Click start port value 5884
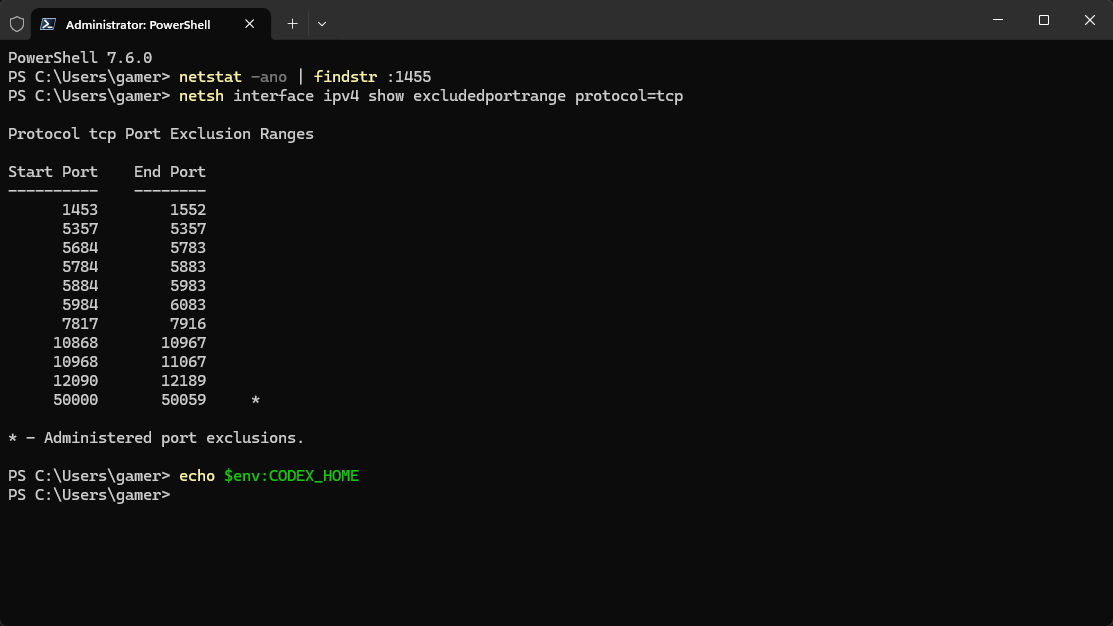The image size is (1113, 626). click(x=80, y=286)
